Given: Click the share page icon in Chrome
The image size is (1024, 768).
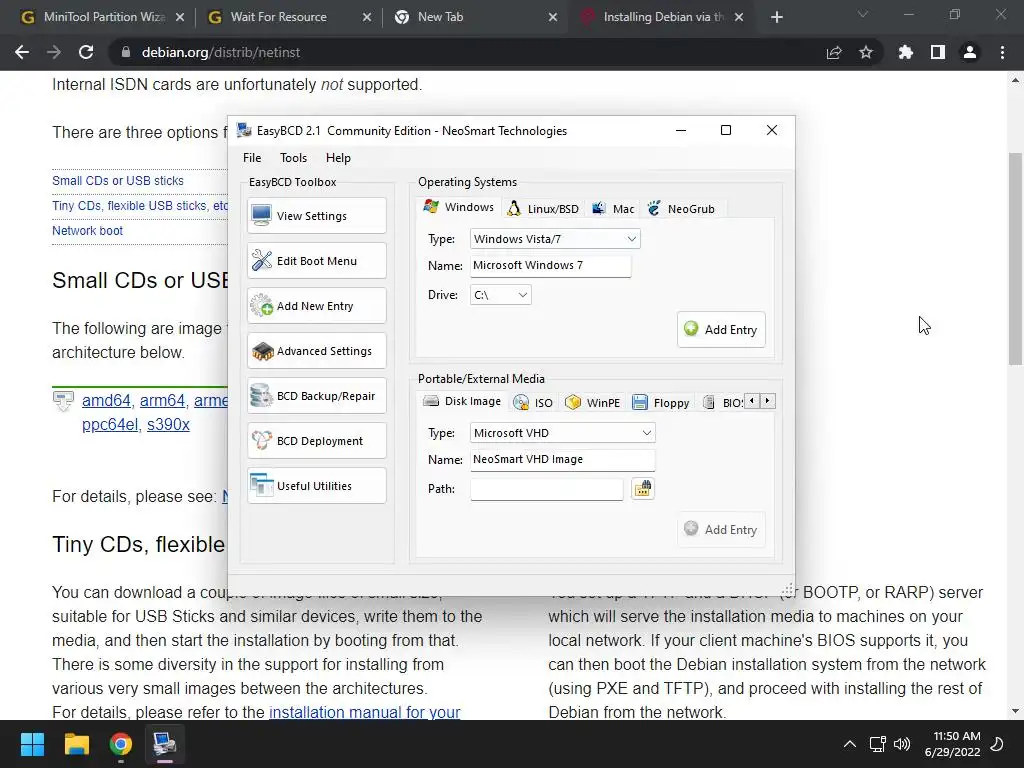Looking at the screenshot, I should coord(834,52).
